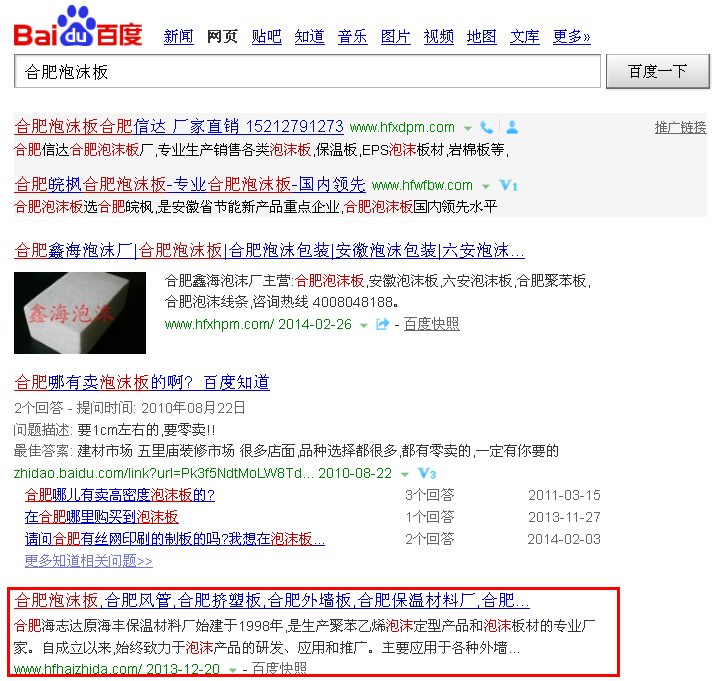Click the V1 badge next to www.hfwfbw.com
This screenshot has height=681, width=716.
(508, 185)
